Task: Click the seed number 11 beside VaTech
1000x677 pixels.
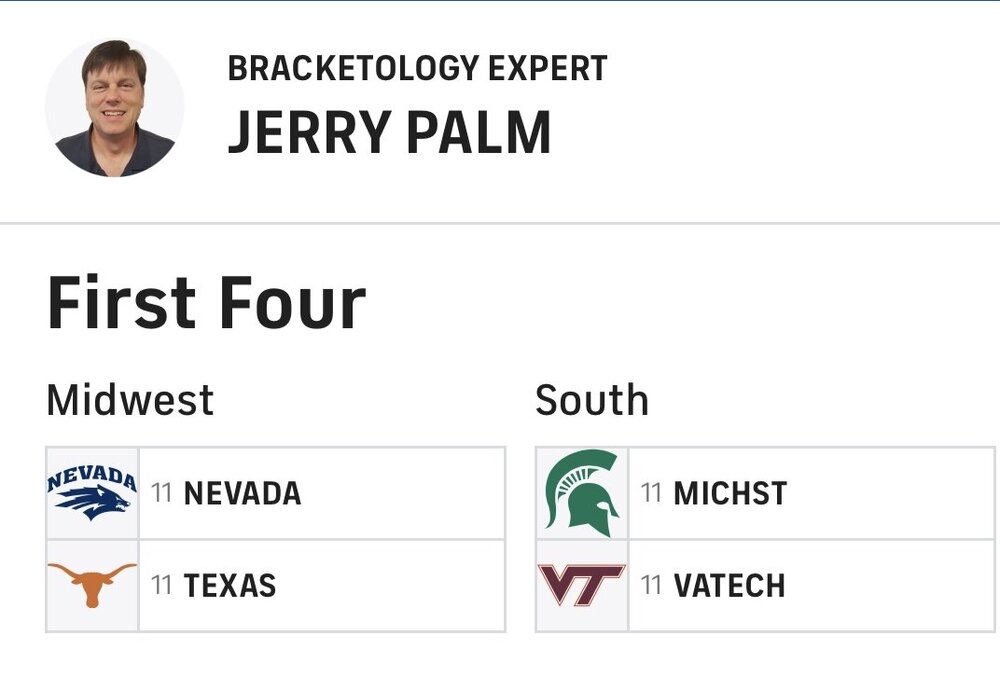Action: point(652,585)
